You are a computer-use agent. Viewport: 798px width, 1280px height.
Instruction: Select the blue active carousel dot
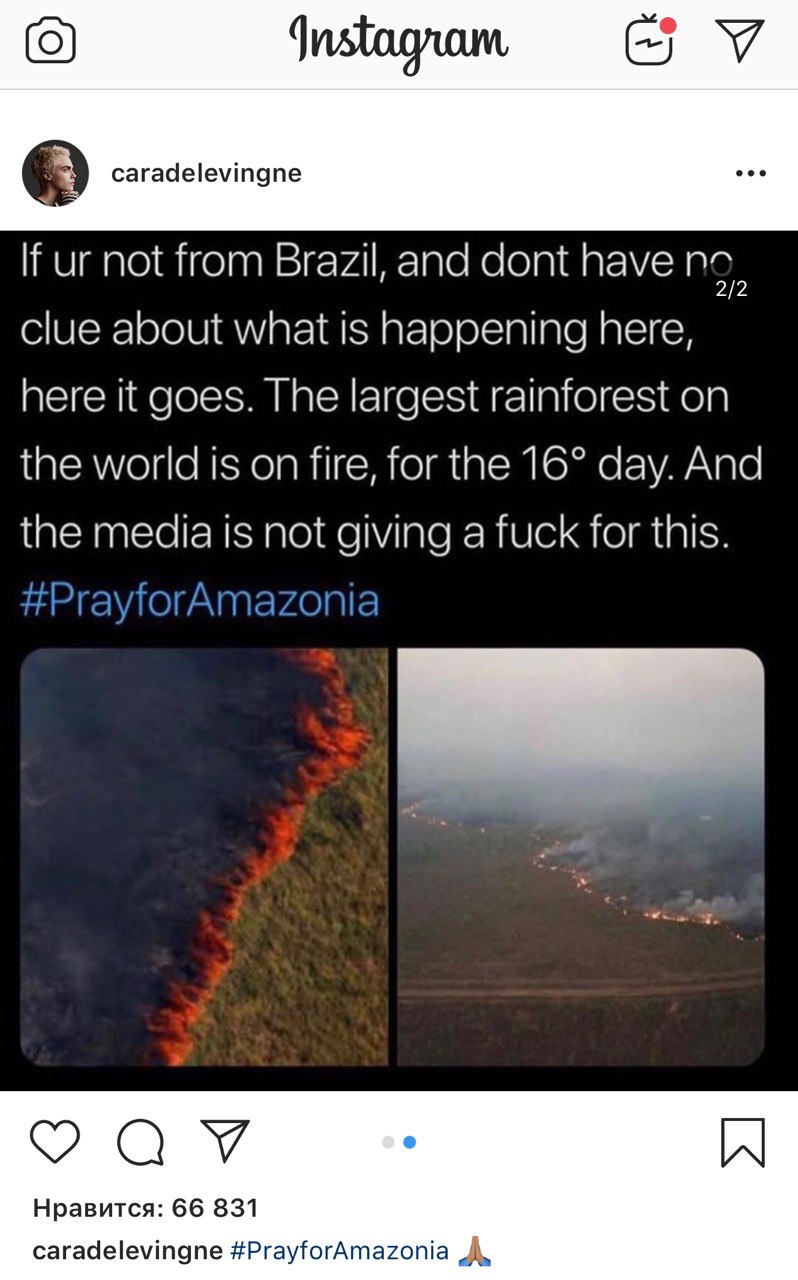409,1142
